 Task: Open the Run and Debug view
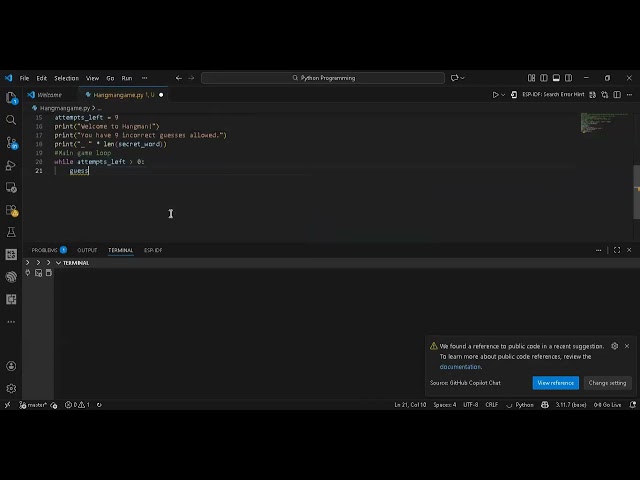pos(11,165)
